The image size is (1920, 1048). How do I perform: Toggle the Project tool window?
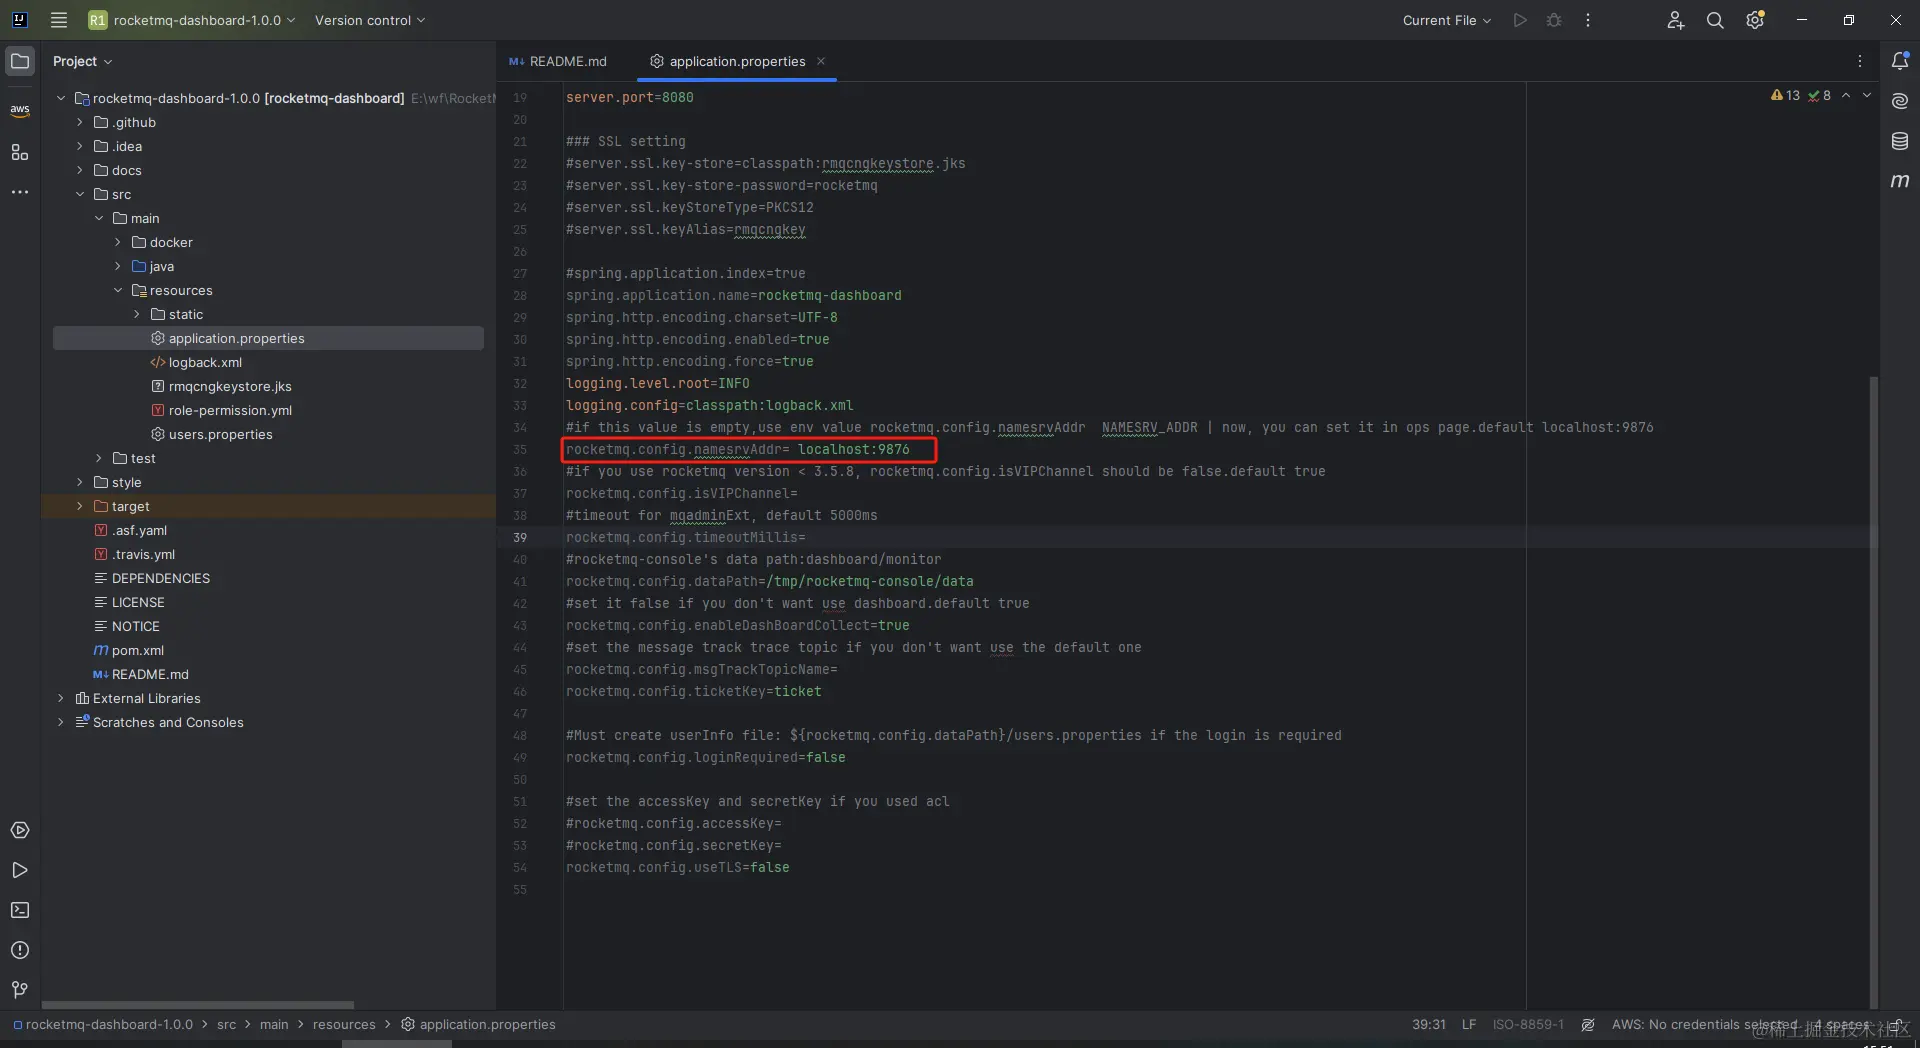point(20,61)
